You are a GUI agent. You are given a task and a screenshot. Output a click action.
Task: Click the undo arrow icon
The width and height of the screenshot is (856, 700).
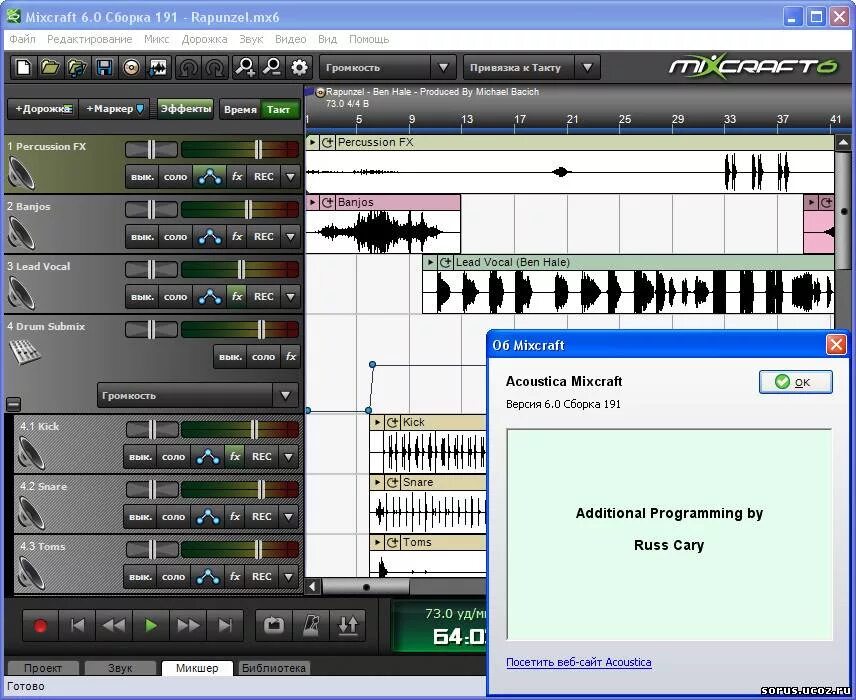coord(188,68)
